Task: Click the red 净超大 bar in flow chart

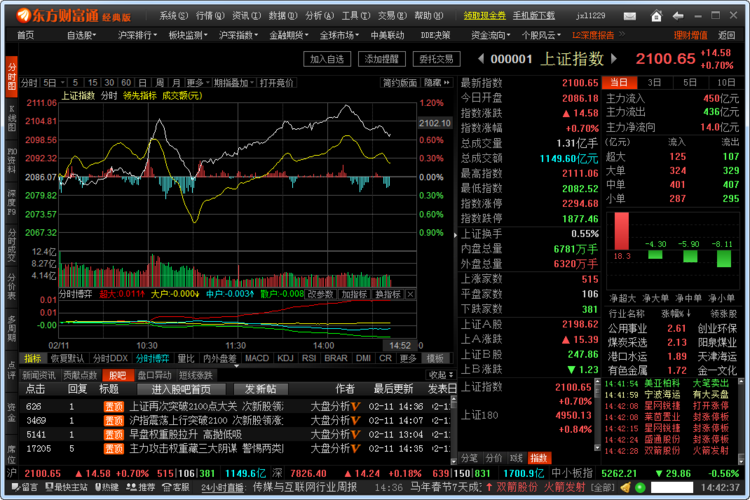Action: pyautogui.click(x=622, y=231)
